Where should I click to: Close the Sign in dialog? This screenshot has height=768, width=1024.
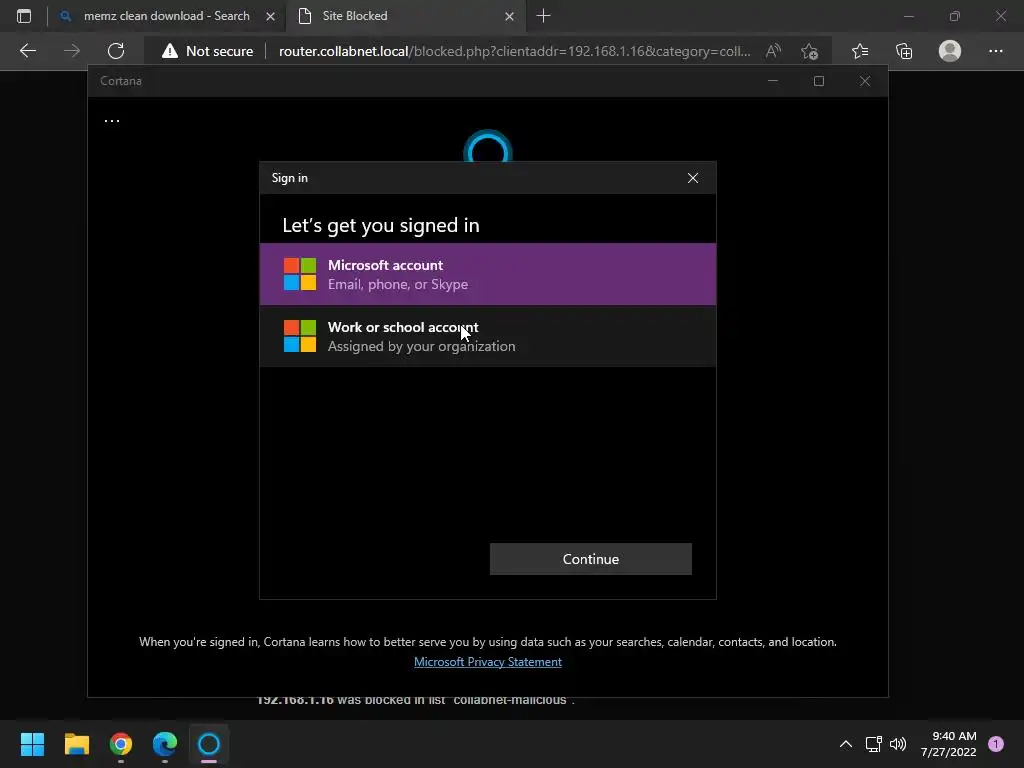[693, 178]
